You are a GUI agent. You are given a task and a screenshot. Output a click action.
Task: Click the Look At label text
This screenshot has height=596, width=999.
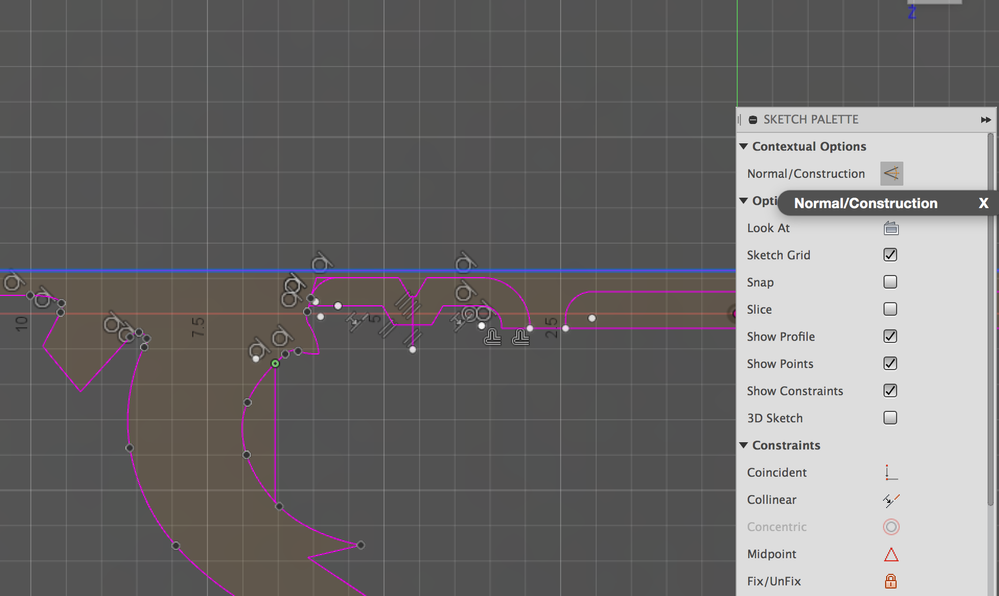(x=768, y=228)
